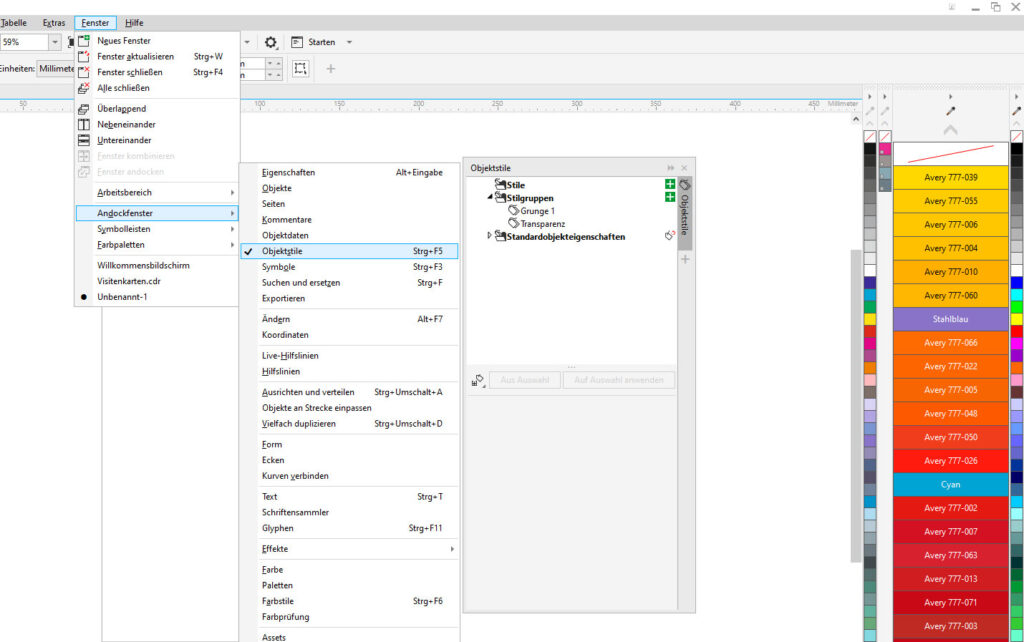Click the Untereinander tile icon
Image resolution: width=1024 pixels, height=642 pixels.
point(84,140)
